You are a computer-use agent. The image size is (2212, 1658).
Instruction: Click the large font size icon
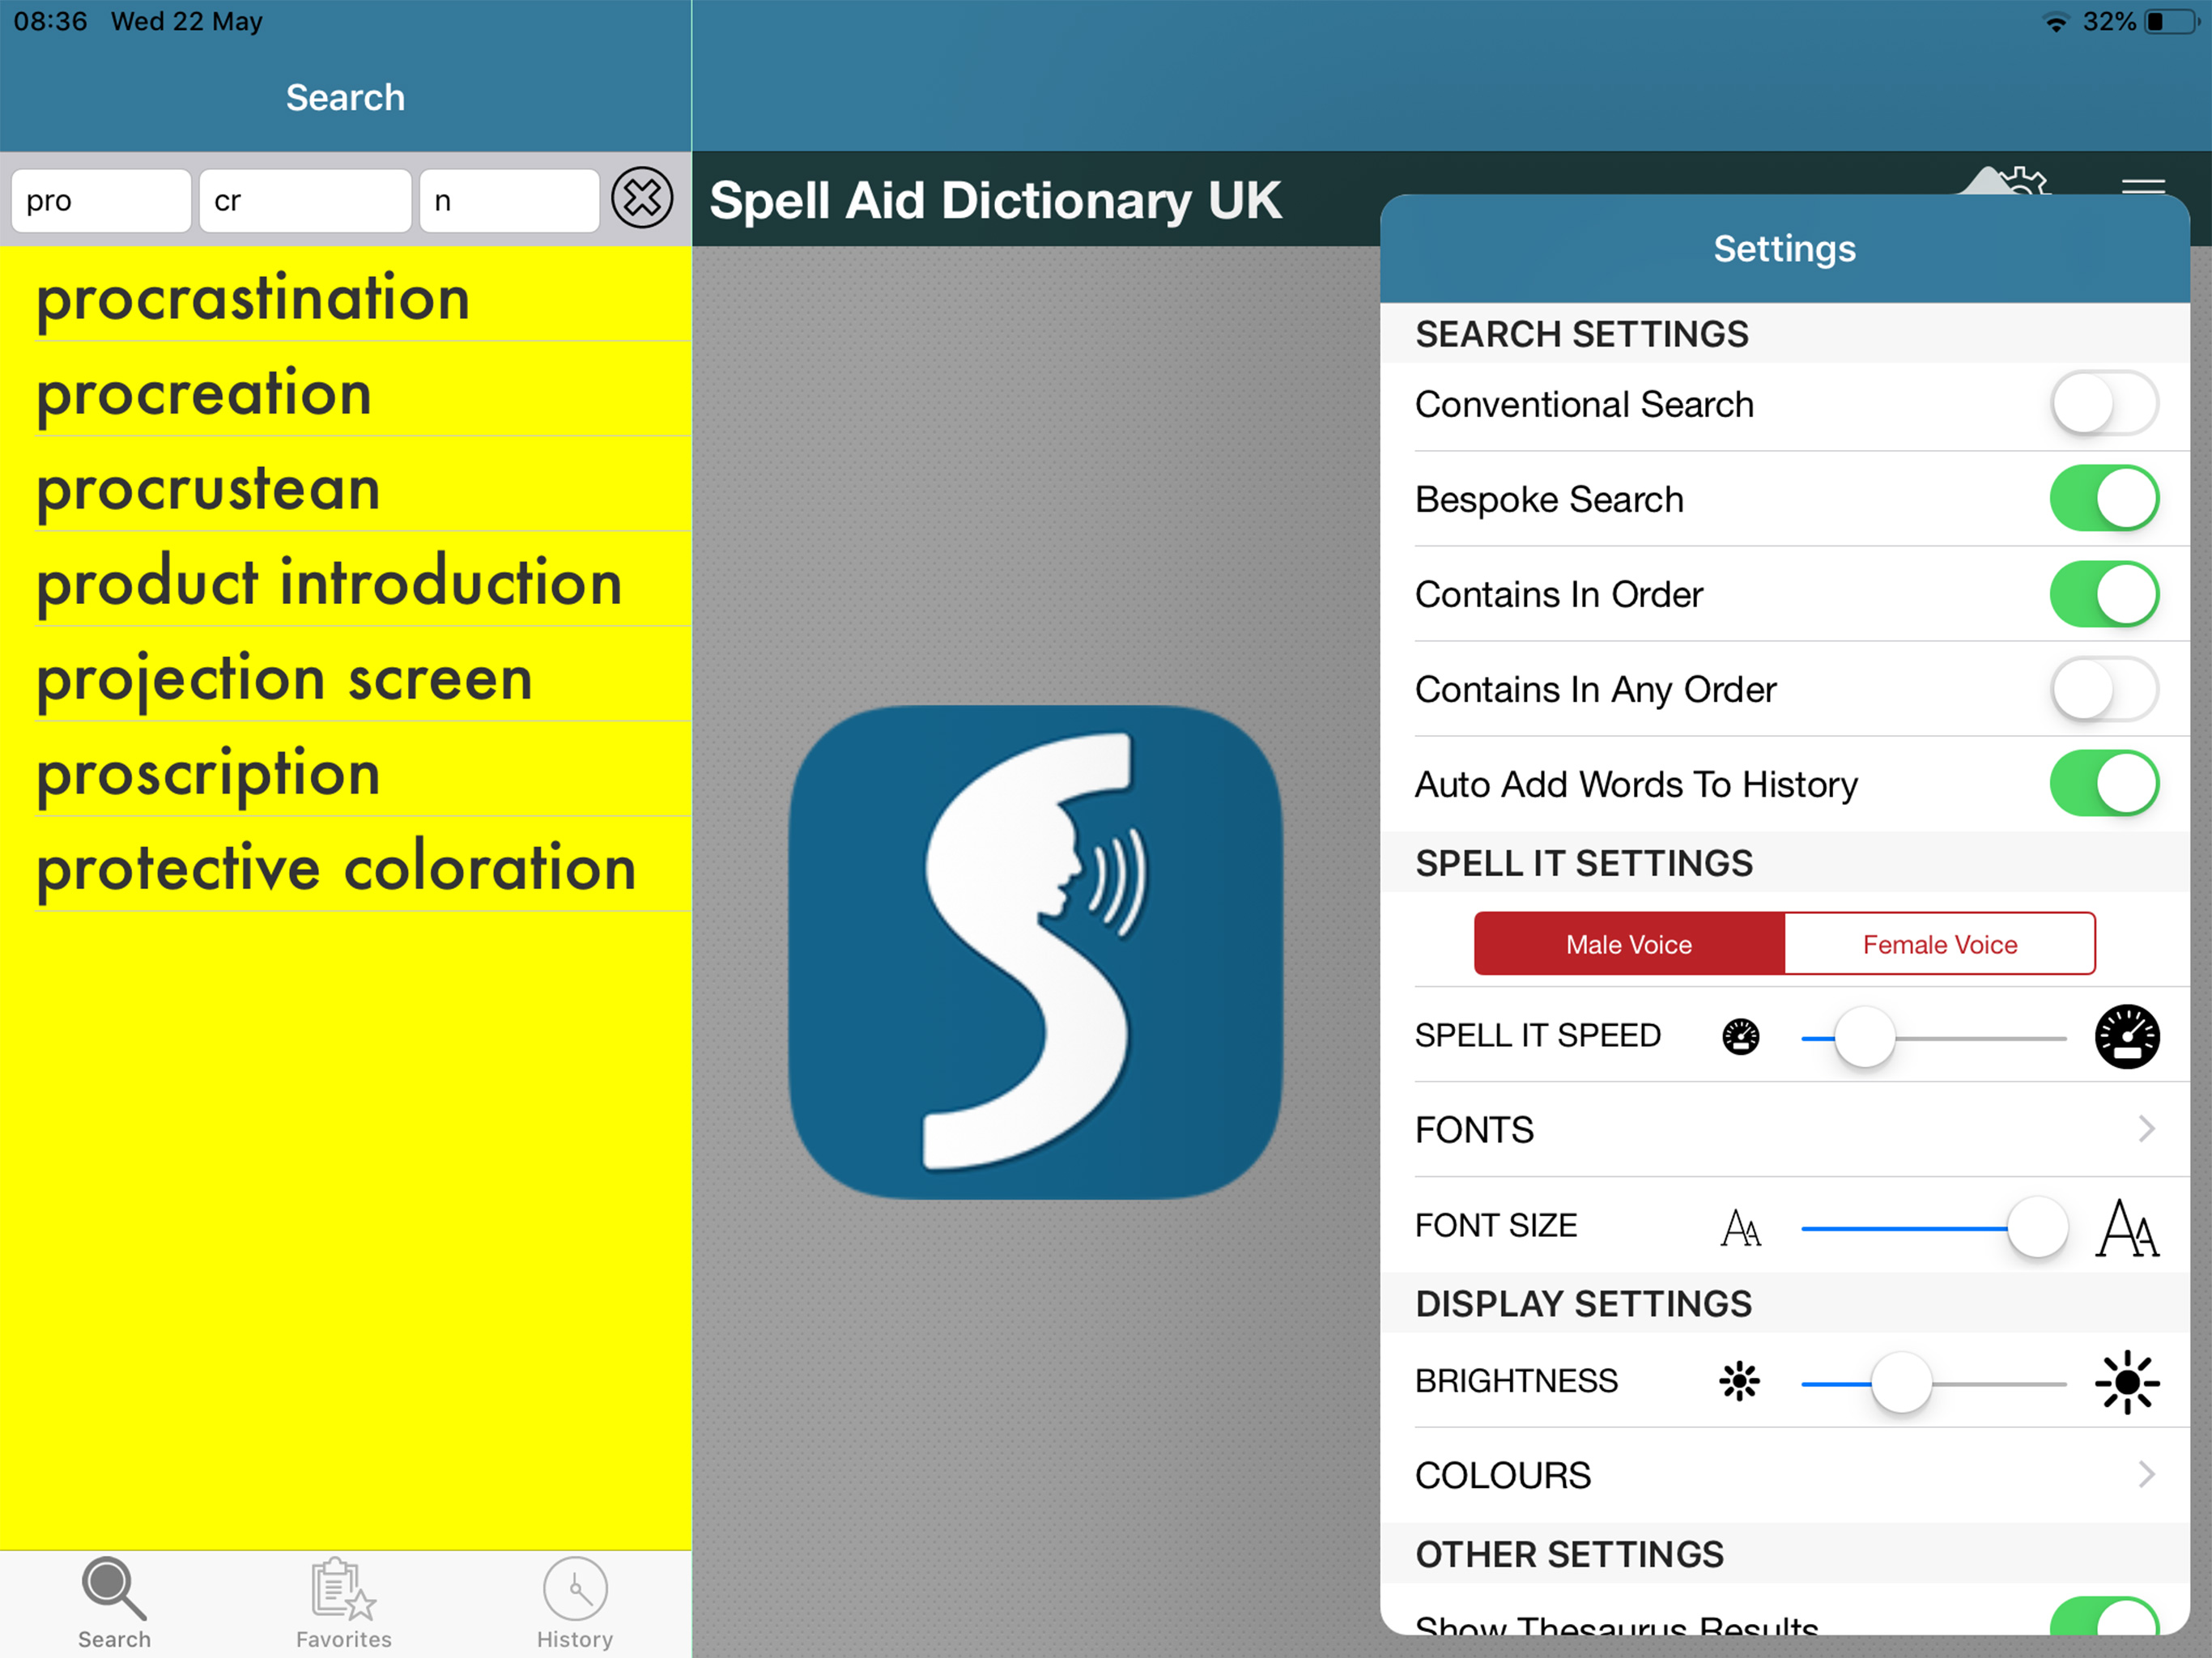(x=2127, y=1227)
